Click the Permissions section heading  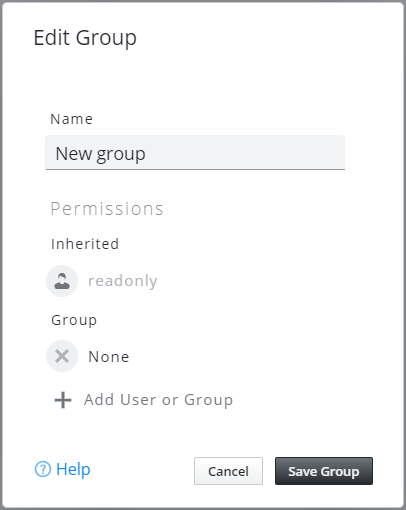pyautogui.click(x=107, y=209)
